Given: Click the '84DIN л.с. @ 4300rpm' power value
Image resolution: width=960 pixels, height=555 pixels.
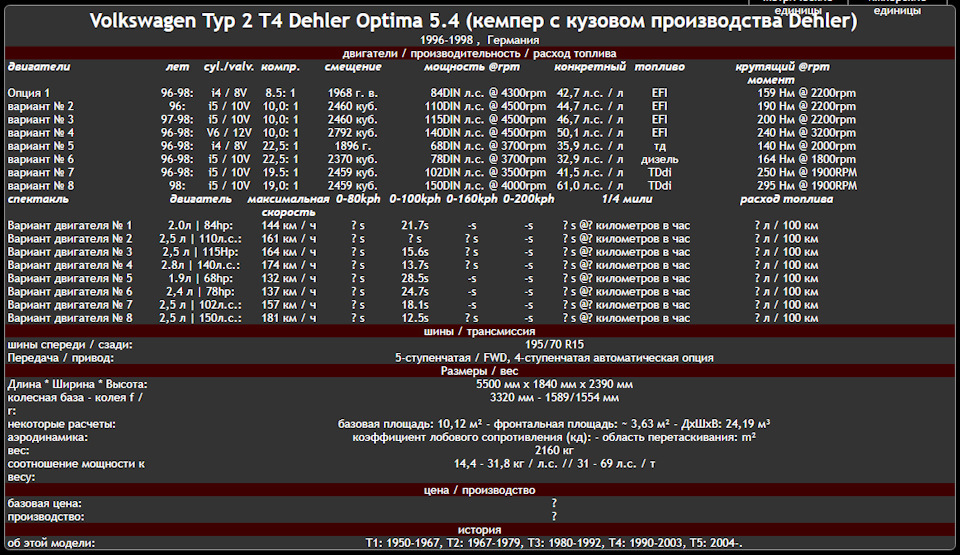Looking at the screenshot, I should pos(487,93).
